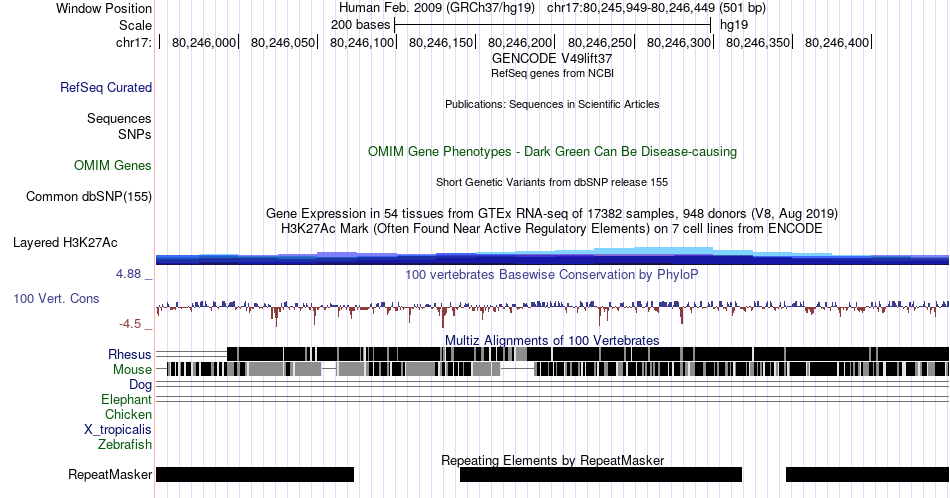Open the RefSeq Curated track label
Image resolution: width=950 pixels, height=498 pixels.
coord(105,87)
